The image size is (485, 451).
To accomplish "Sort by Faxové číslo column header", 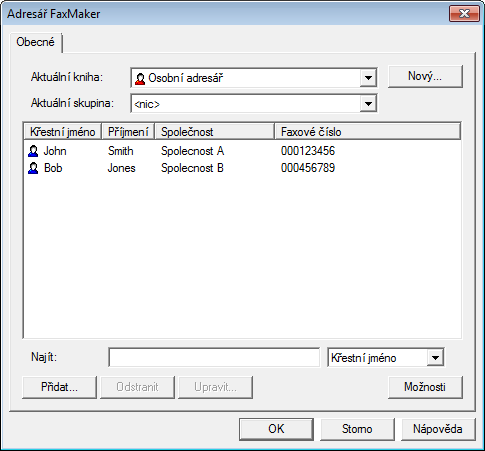I will click(x=368, y=132).
